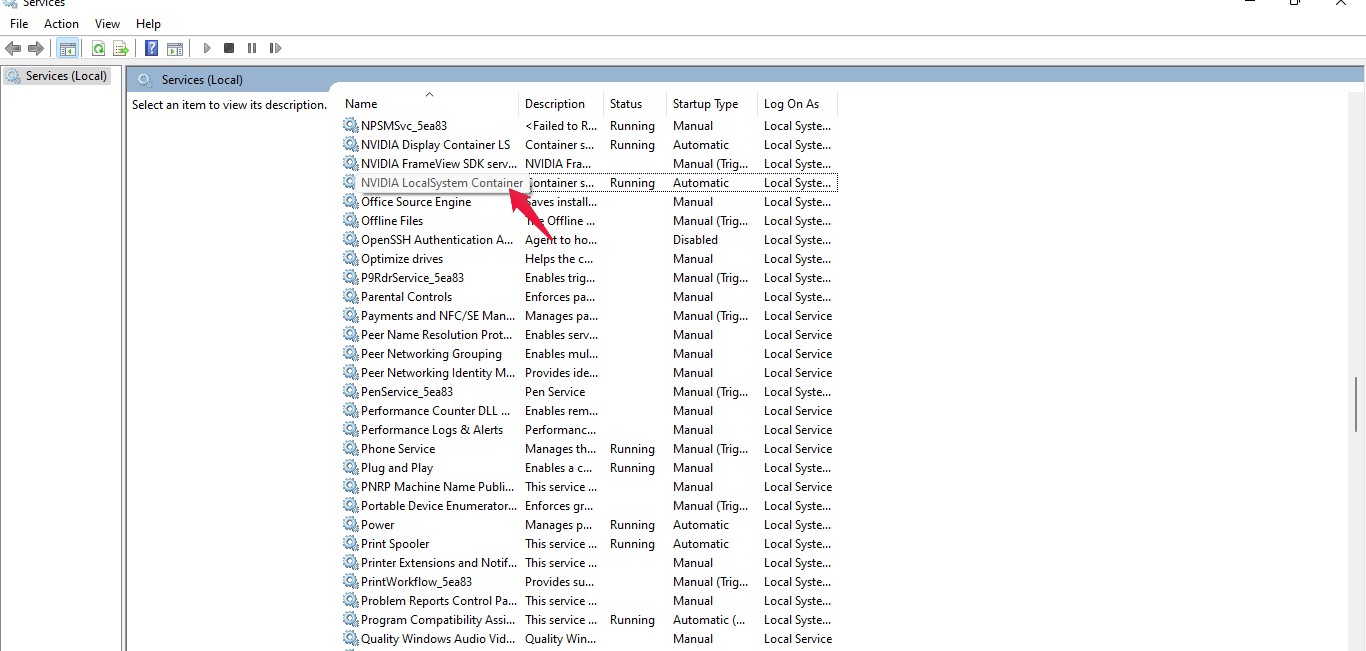Screen dimensions: 1366x651
Task: Click the gear icon beside Power service
Action: (350, 525)
